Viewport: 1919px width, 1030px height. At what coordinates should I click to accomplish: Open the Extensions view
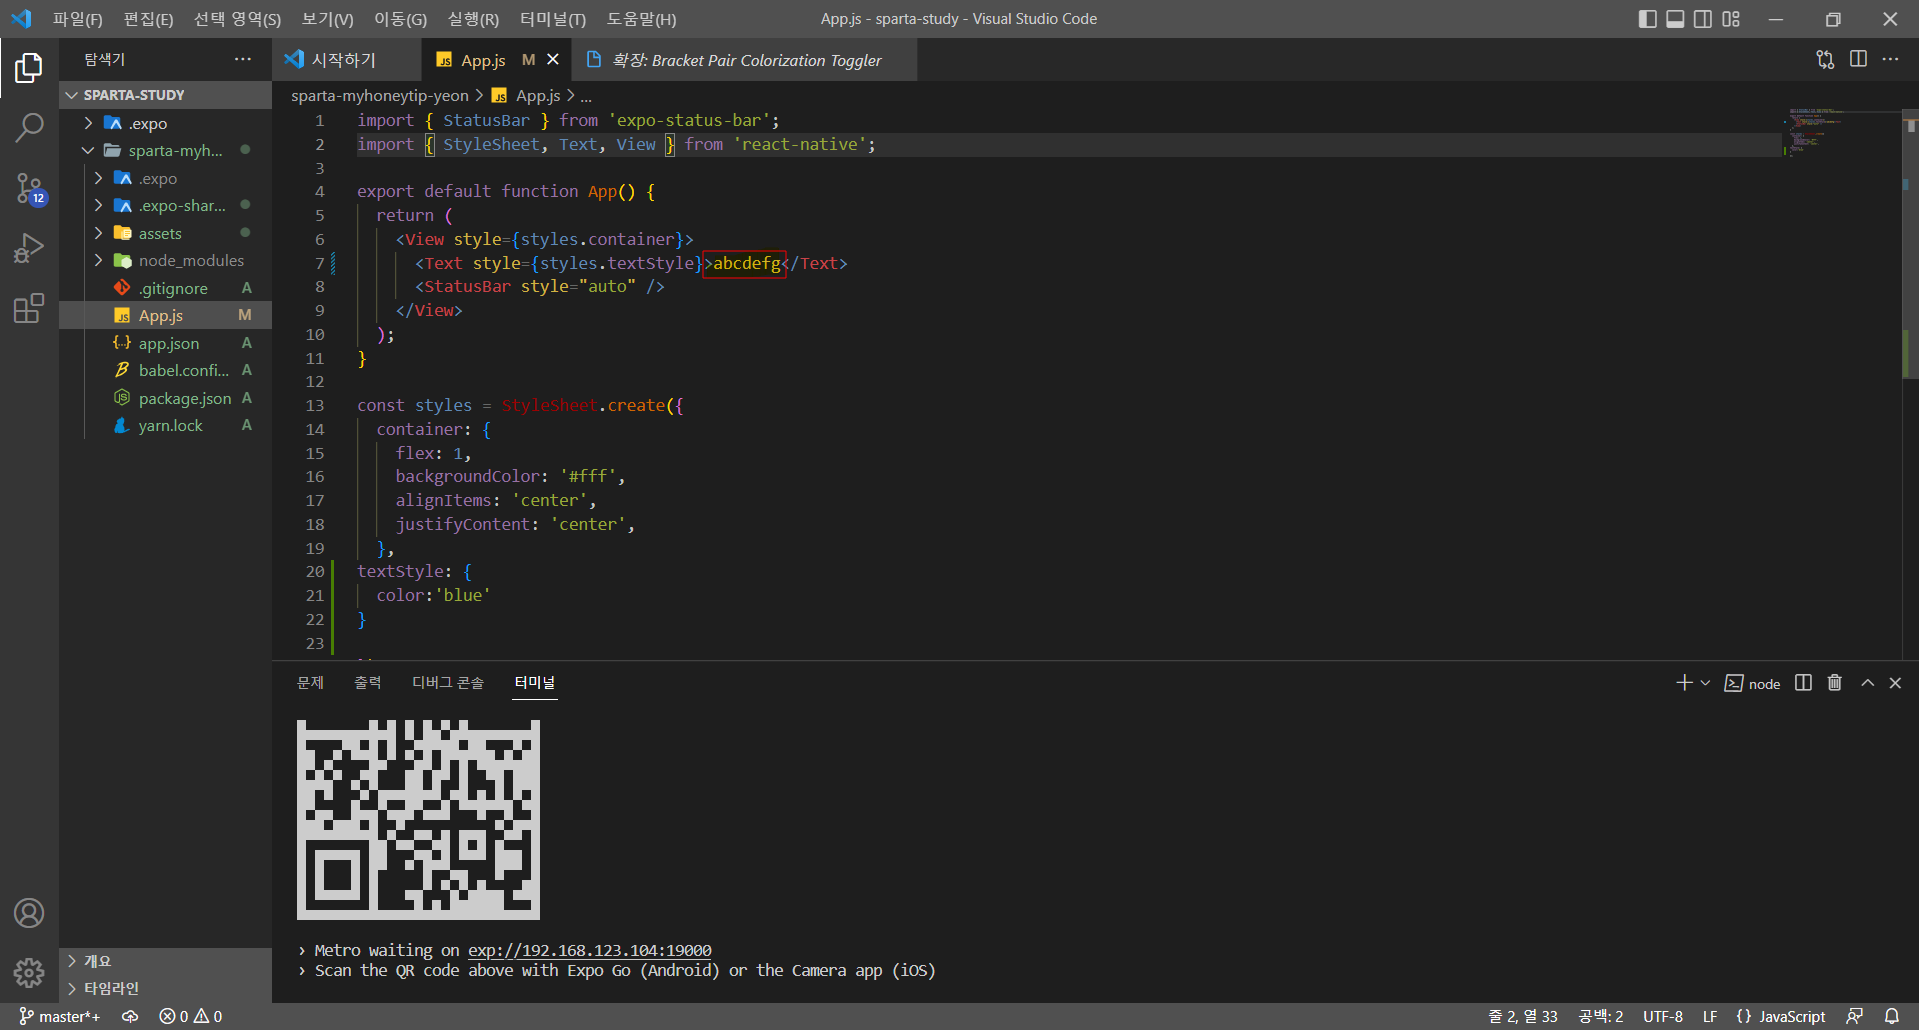coord(29,308)
